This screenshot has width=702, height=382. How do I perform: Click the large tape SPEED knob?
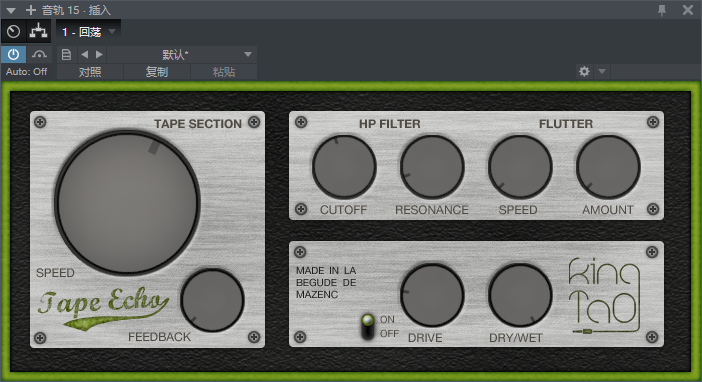click(128, 202)
